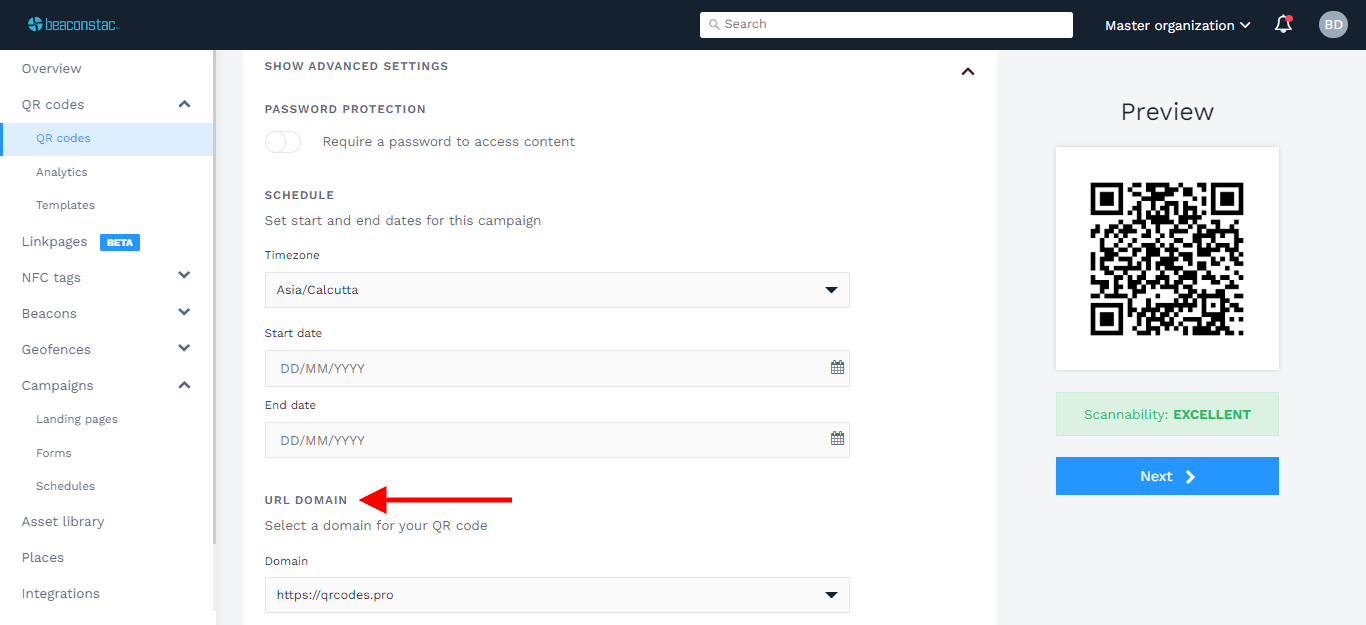Go to Analytics in sidebar

point(62,172)
